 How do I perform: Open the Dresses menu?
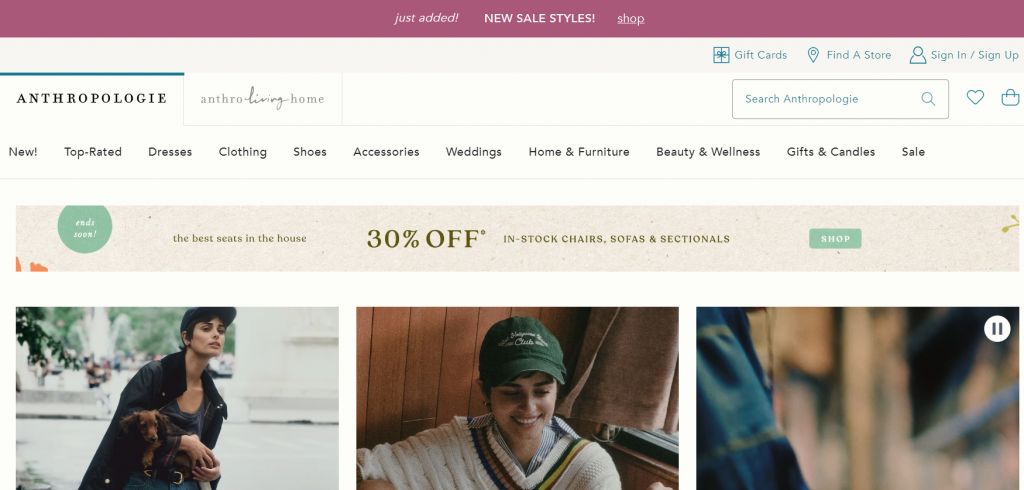point(170,152)
